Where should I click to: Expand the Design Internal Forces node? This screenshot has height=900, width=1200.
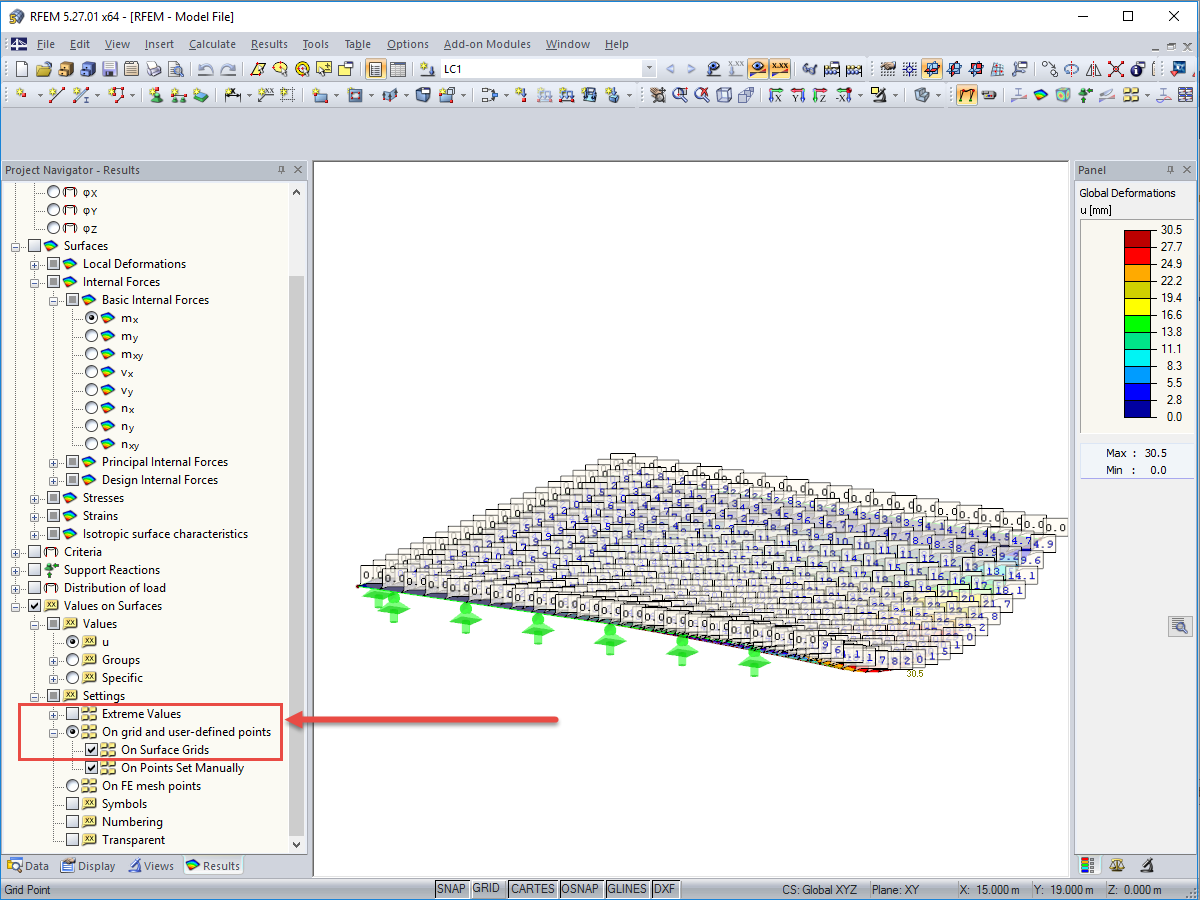click(x=54, y=480)
